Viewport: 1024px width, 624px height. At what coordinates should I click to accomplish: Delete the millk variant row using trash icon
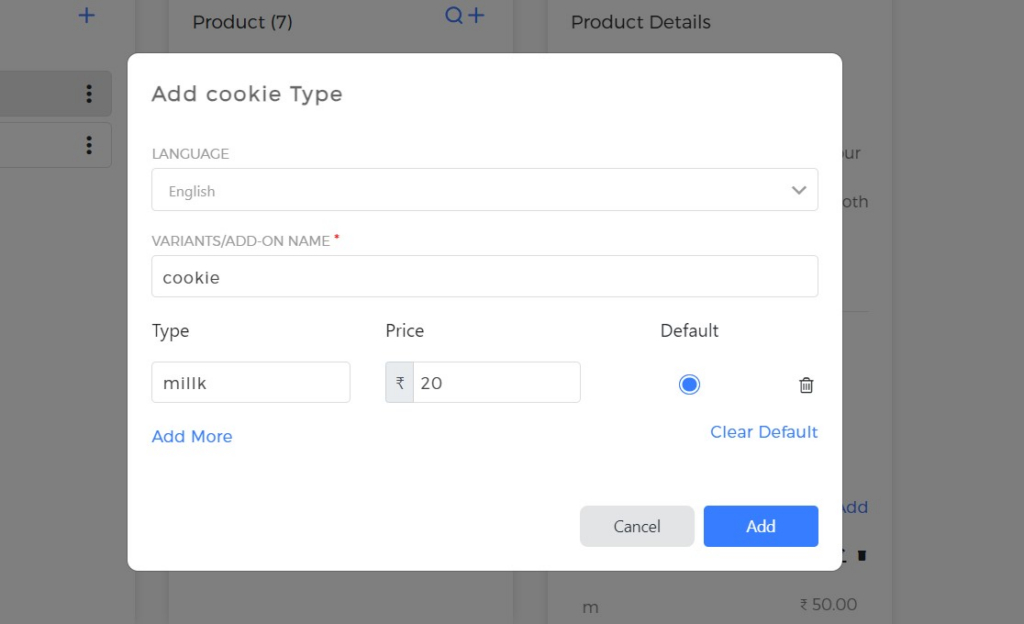pos(806,384)
